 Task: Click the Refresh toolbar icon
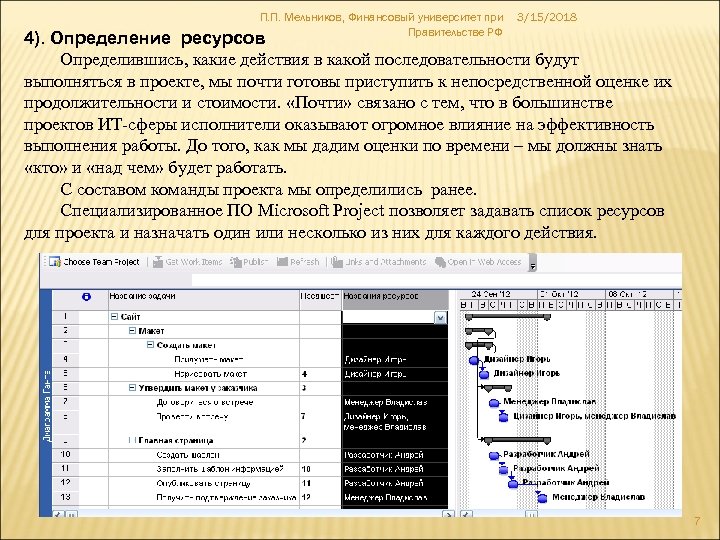[x=282, y=262]
